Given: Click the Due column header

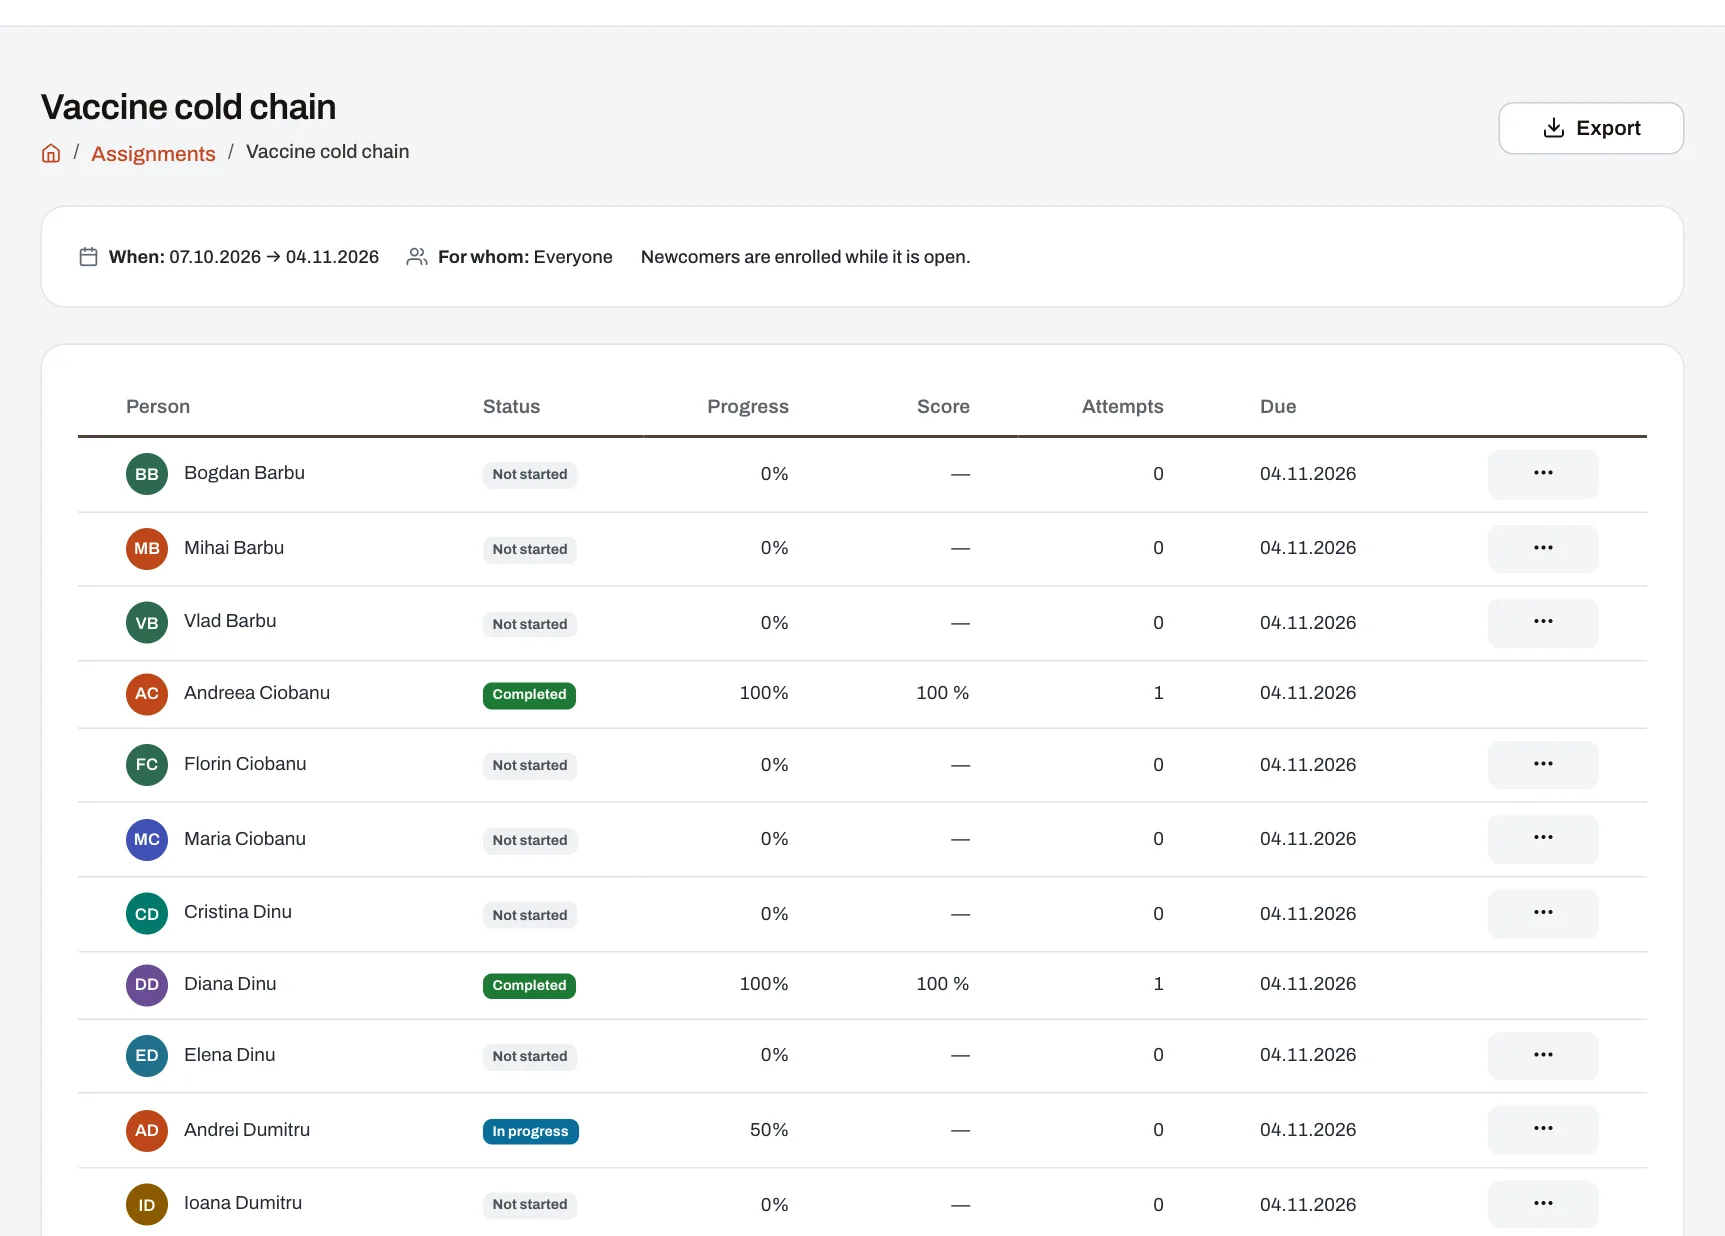Looking at the screenshot, I should pos(1278,407).
